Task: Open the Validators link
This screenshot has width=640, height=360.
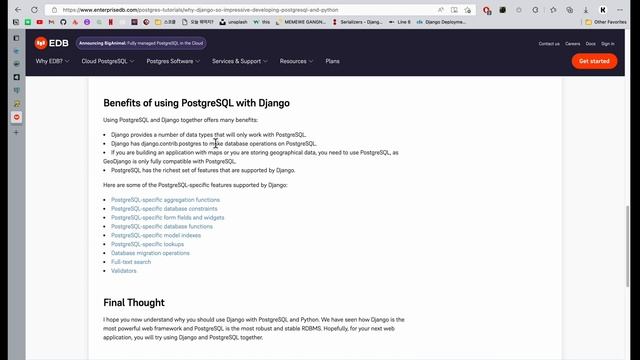Action: [124, 271]
